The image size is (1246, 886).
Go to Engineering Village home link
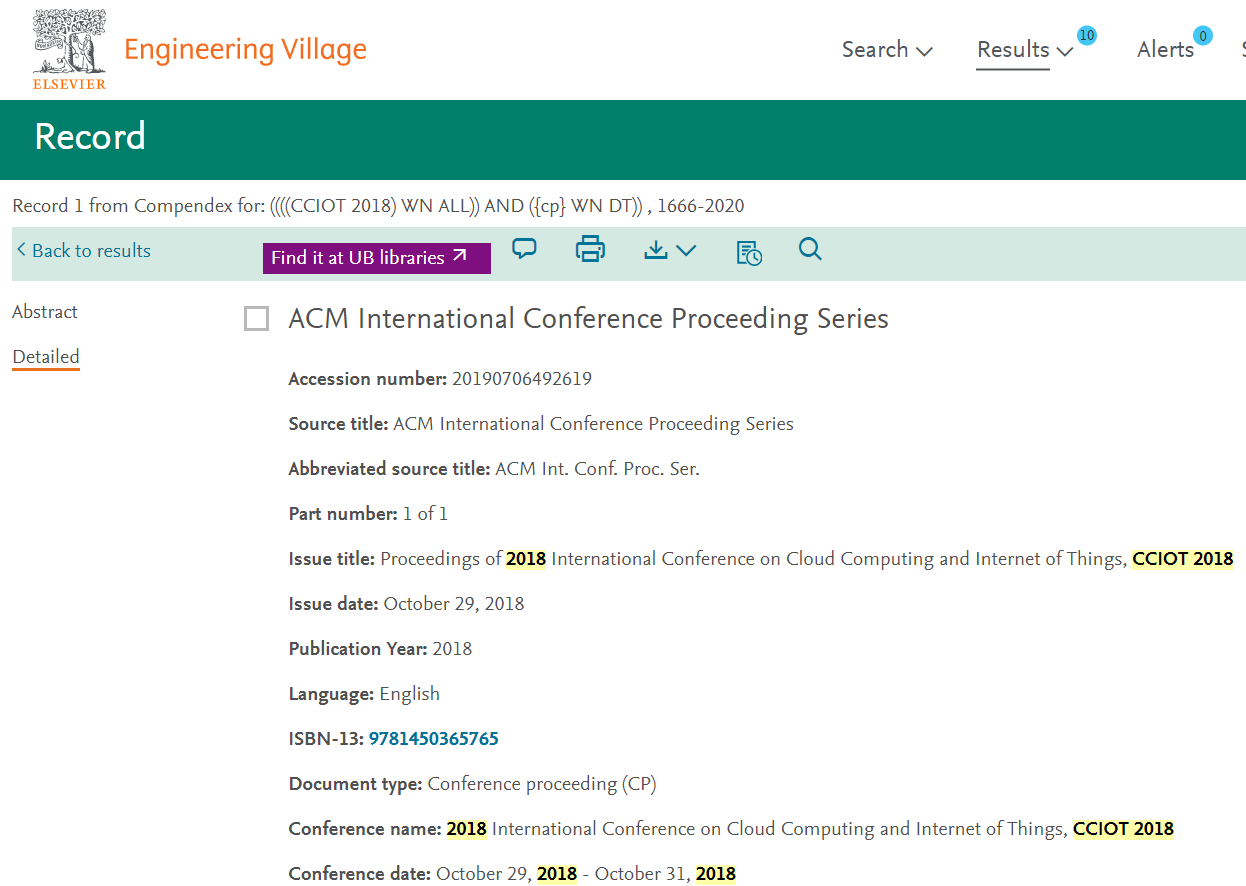tap(245, 49)
